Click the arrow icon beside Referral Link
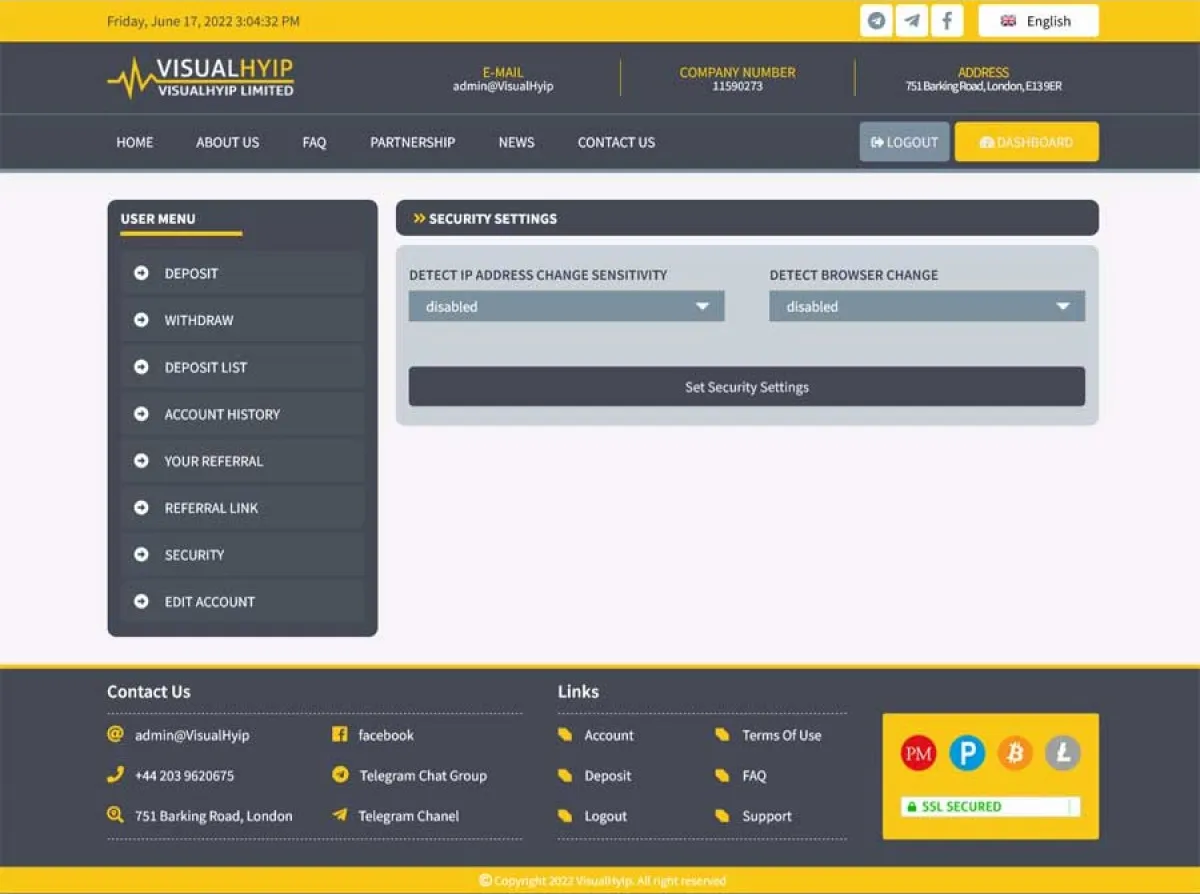1200x894 pixels. point(142,508)
